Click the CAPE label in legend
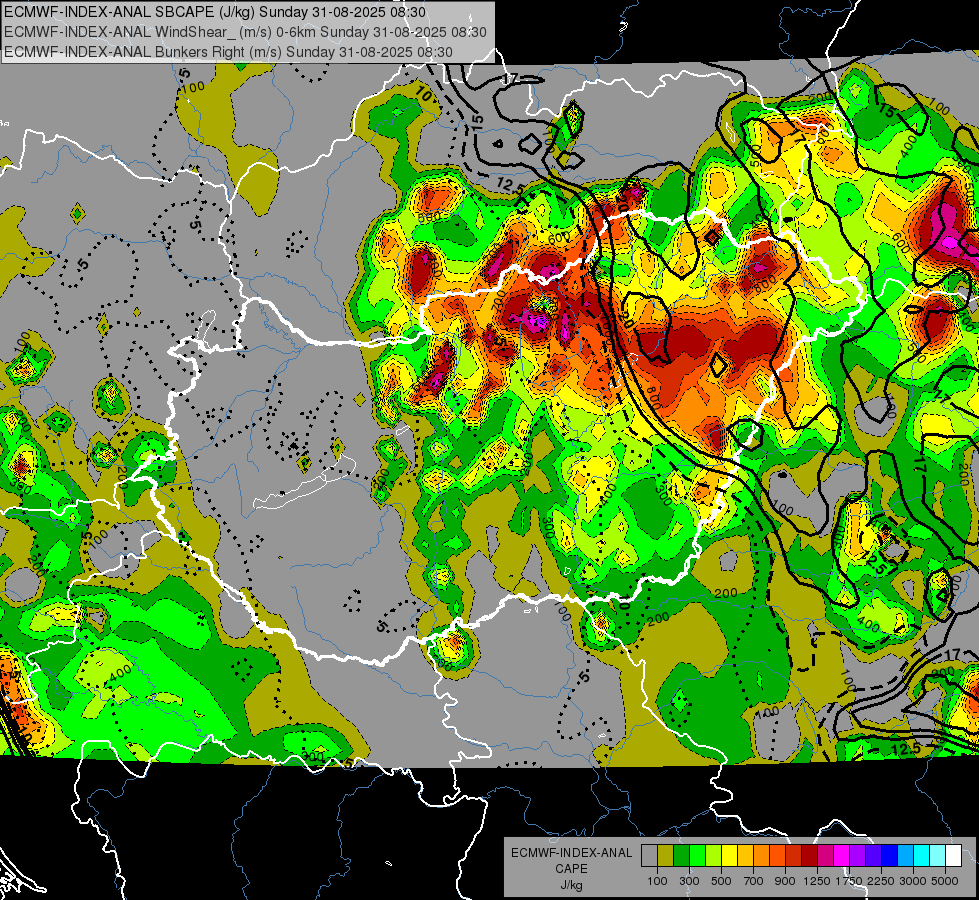Viewport: 979px width, 900px height. [x=571, y=869]
